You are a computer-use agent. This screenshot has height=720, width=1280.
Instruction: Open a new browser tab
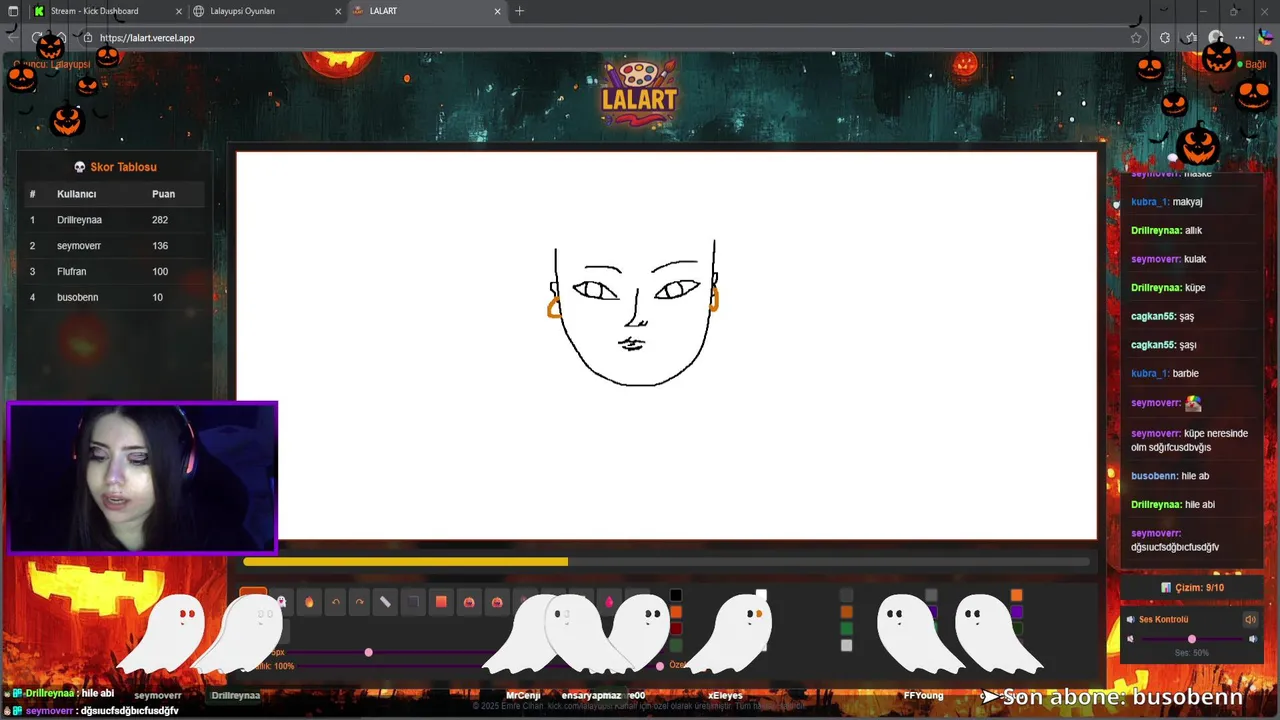pyautogui.click(x=519, y=11)
